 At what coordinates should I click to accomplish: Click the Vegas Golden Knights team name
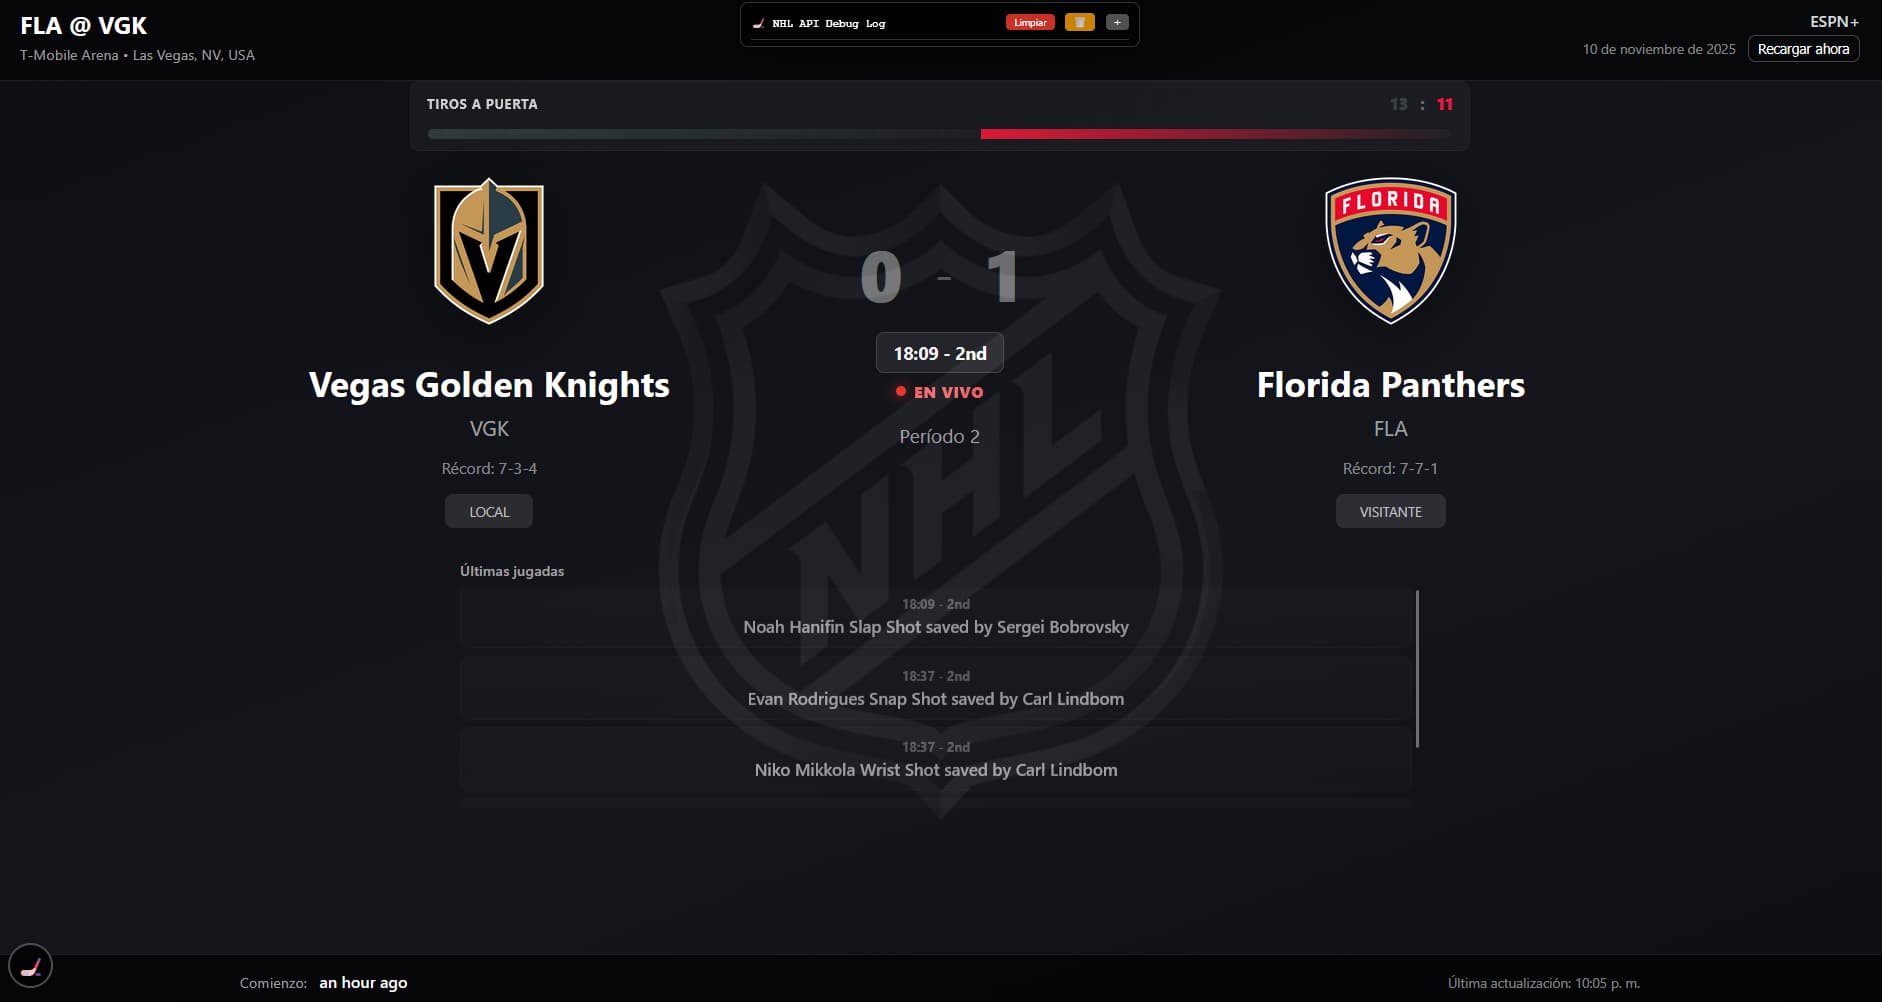(x=489, y=385)
